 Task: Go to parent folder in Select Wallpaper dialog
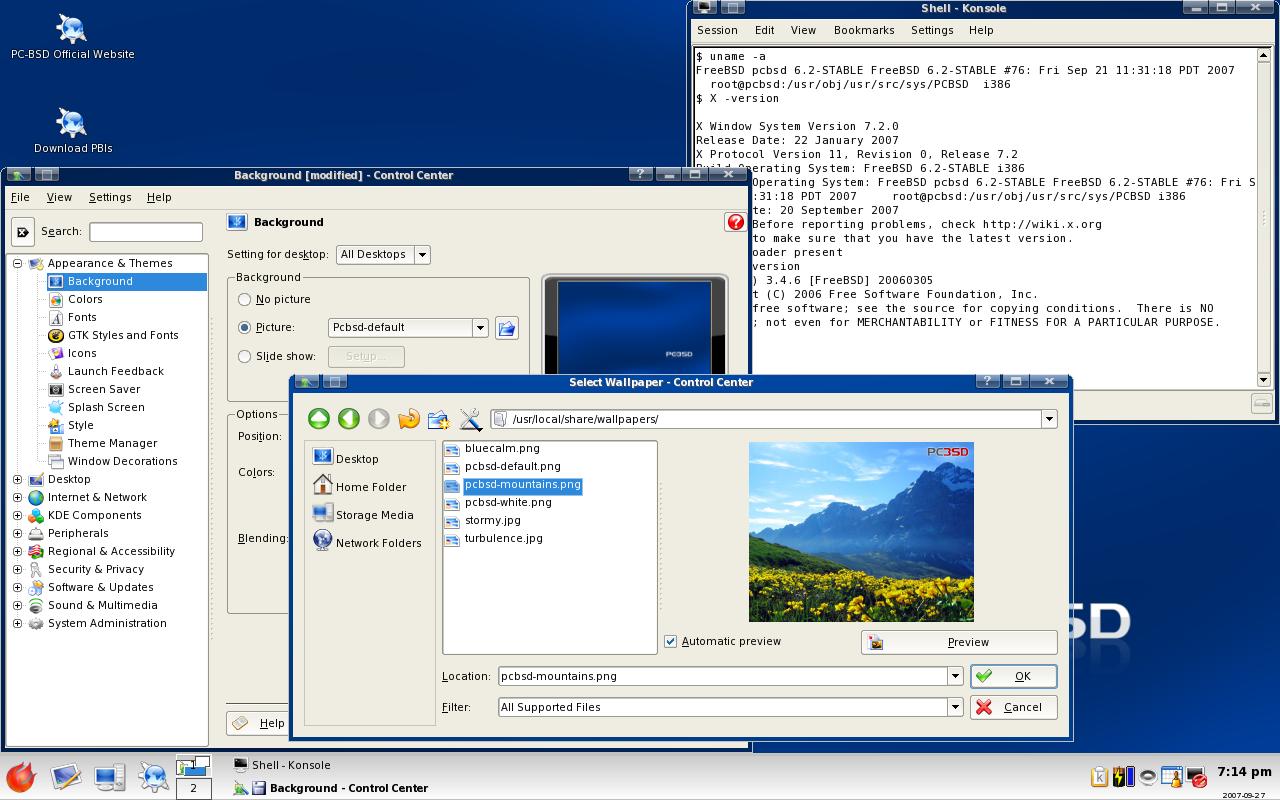point(318,419)
